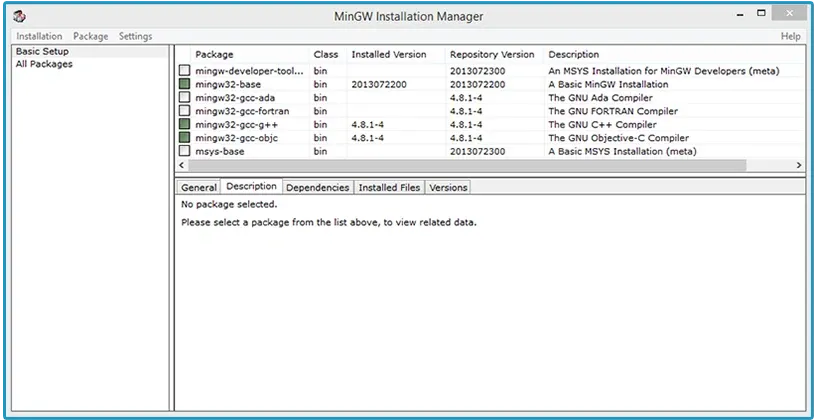Switch to the Installed Files tab
Image resolution: width=818 pixels, height=420 pixels.
[x=389, y=187]
